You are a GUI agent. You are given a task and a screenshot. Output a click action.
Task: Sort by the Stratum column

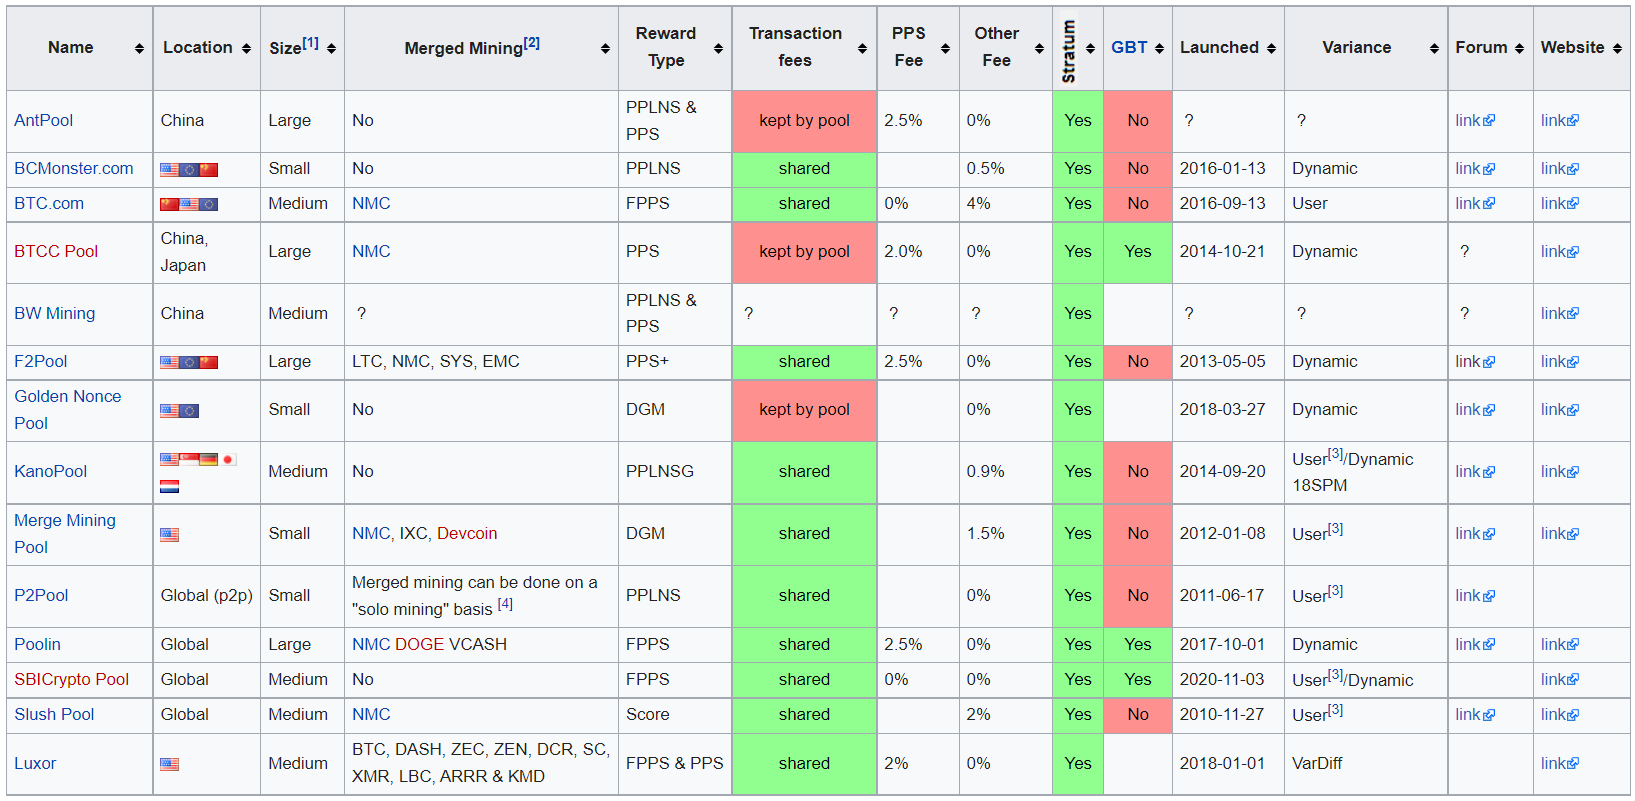[1090, 48]
